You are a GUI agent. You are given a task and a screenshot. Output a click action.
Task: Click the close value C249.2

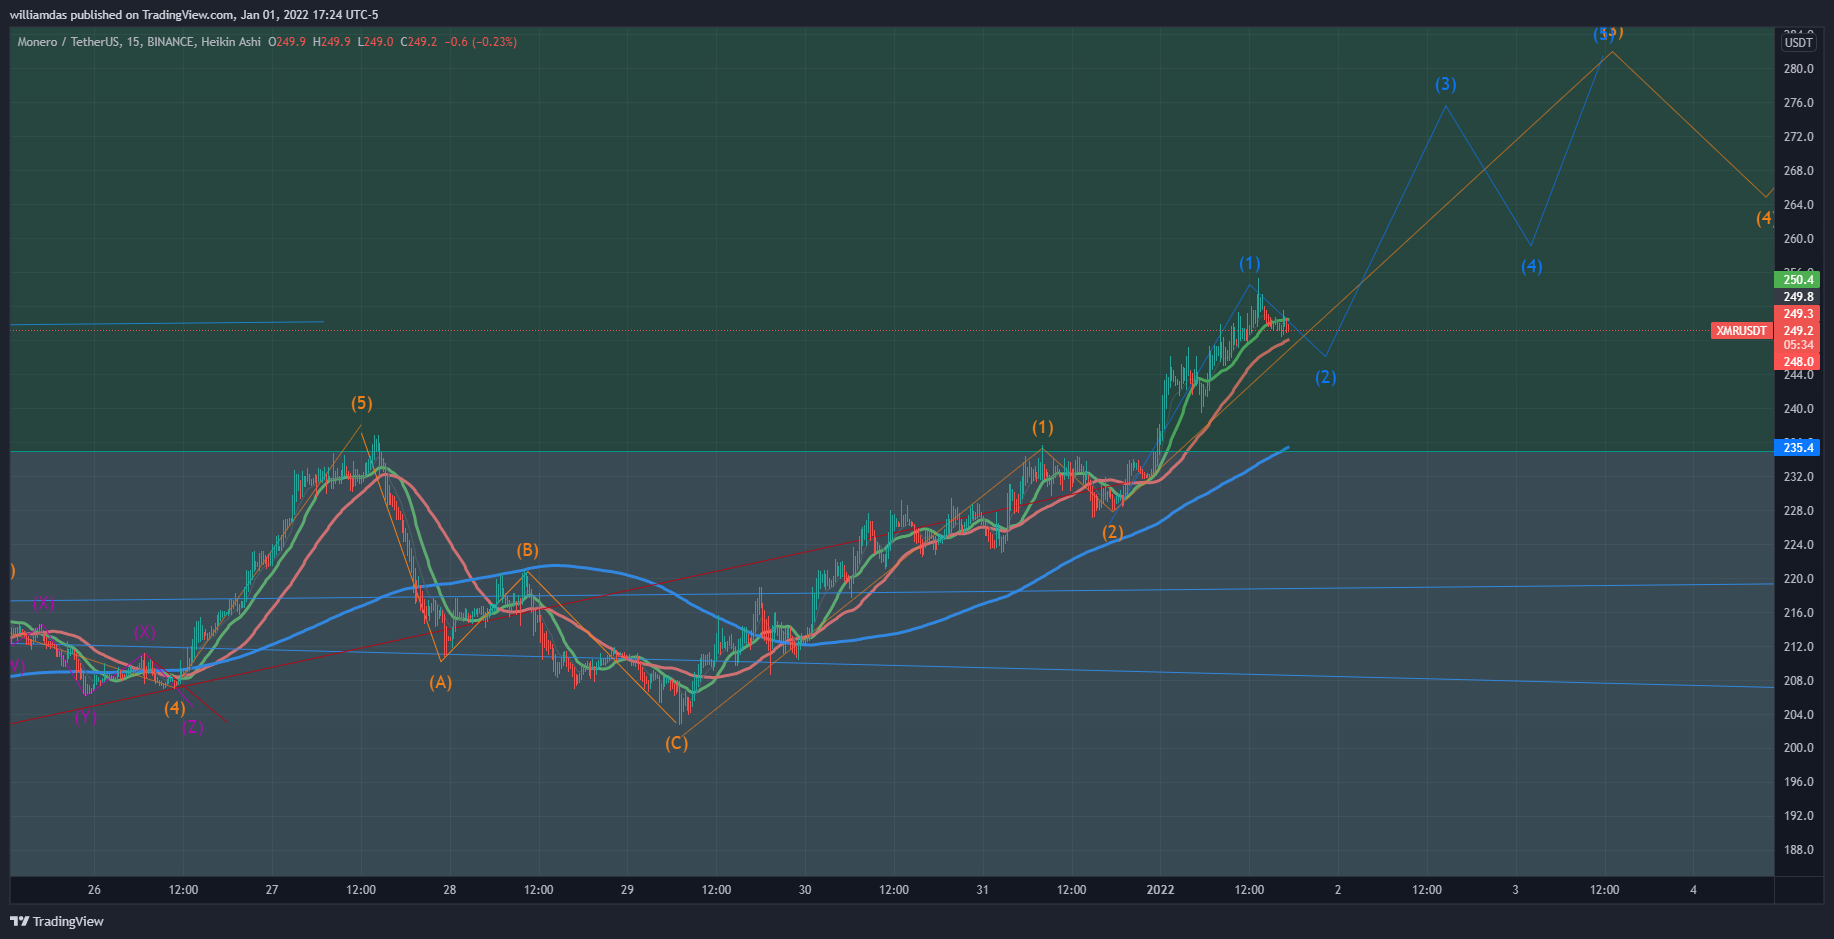point(419,42)
